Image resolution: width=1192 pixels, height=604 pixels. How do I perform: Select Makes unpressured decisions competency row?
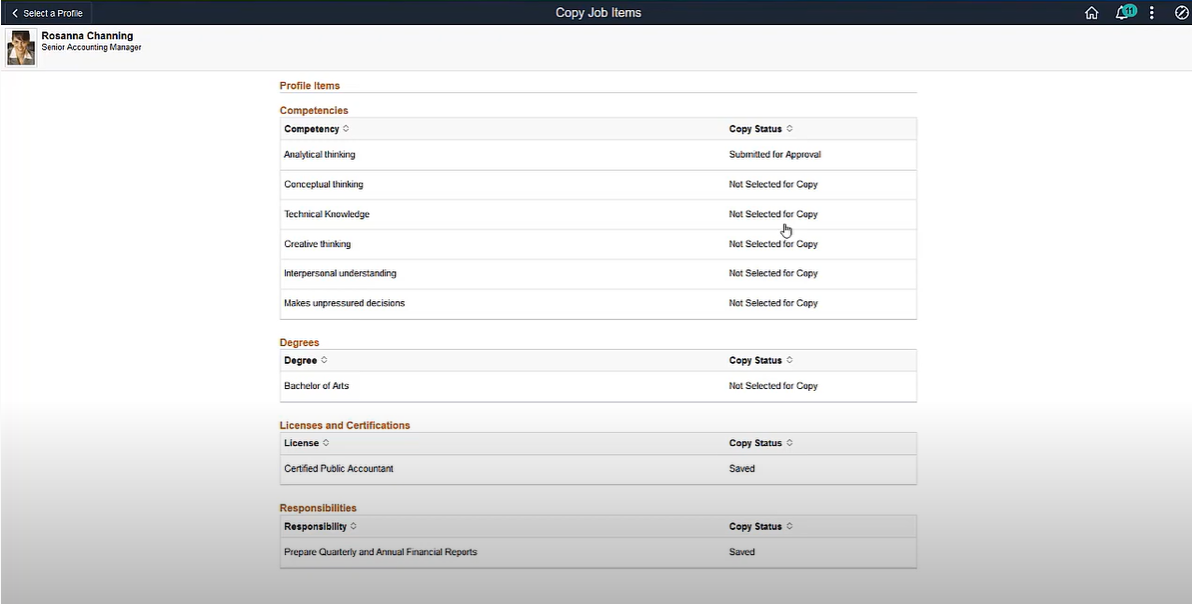[598, 303]
